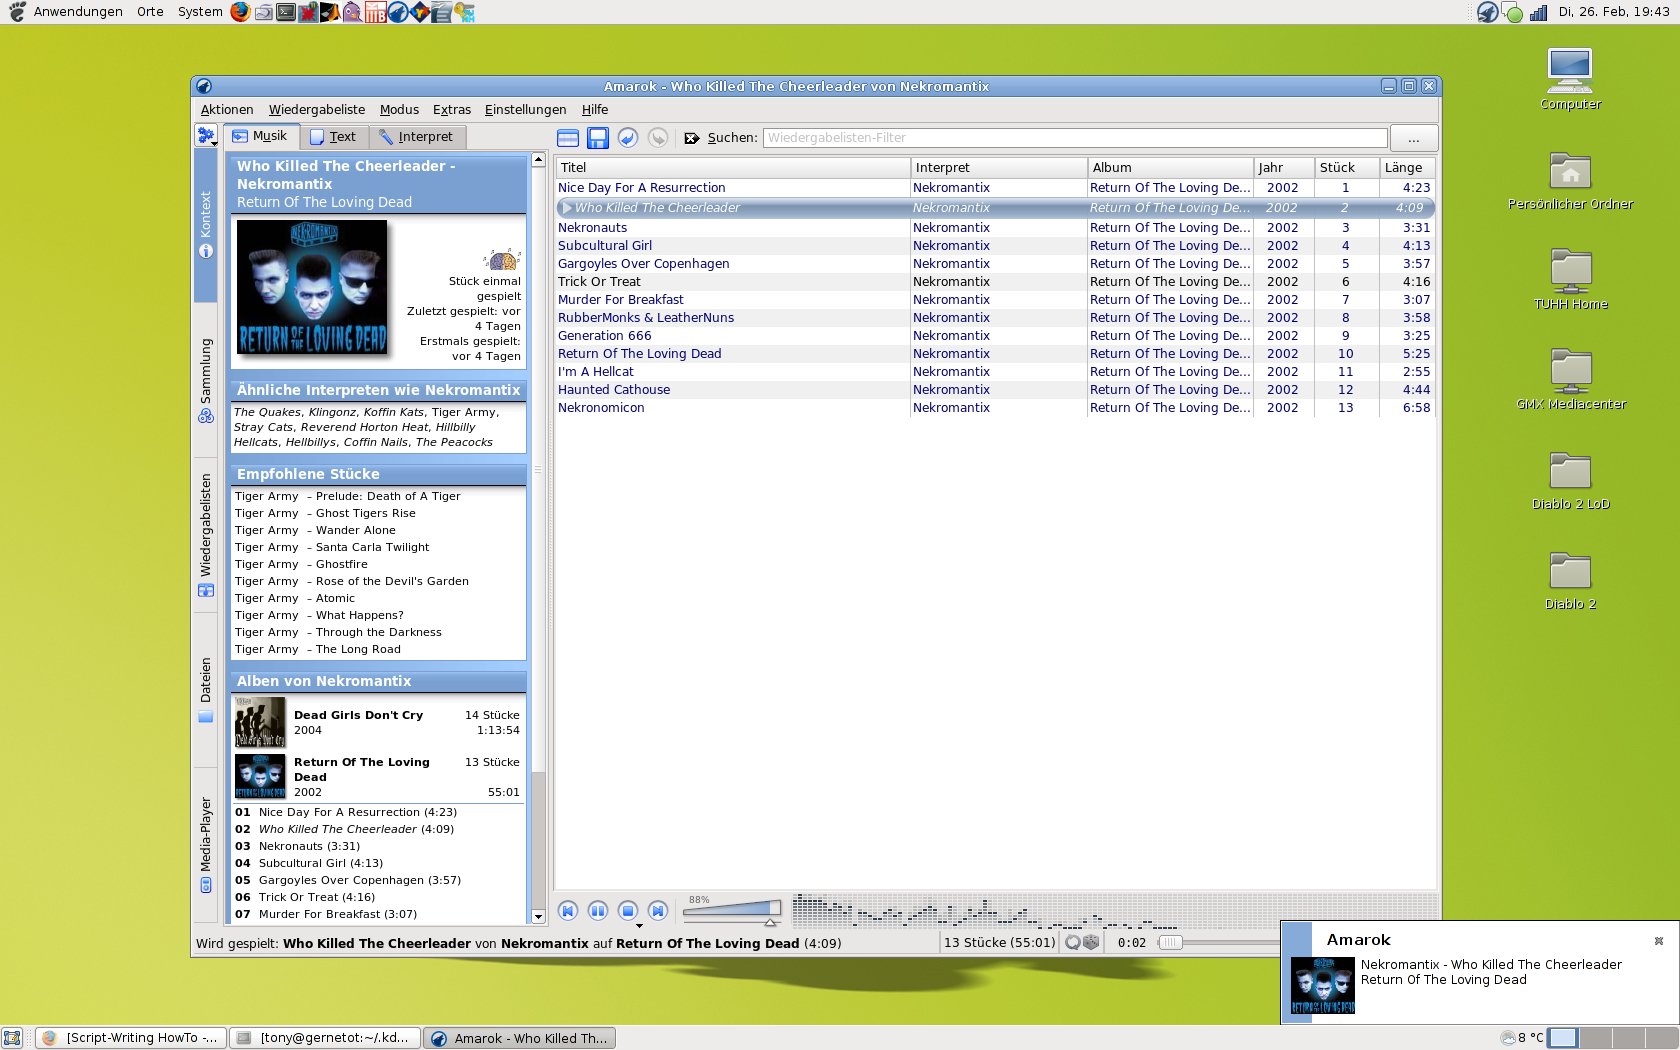Adjust the volume slider at 88%
The height and width of the screenshot is (1050, 1680).
tap(732, 909)
